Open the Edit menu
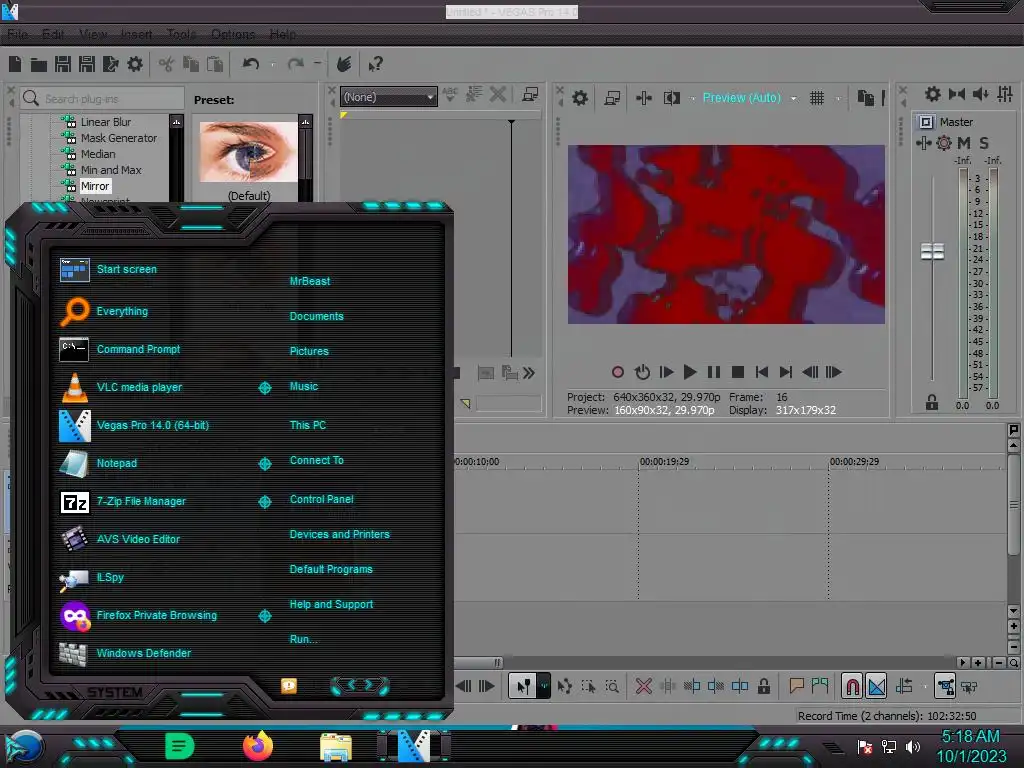This screenshot has width=1024, height=768. [53, 34]
